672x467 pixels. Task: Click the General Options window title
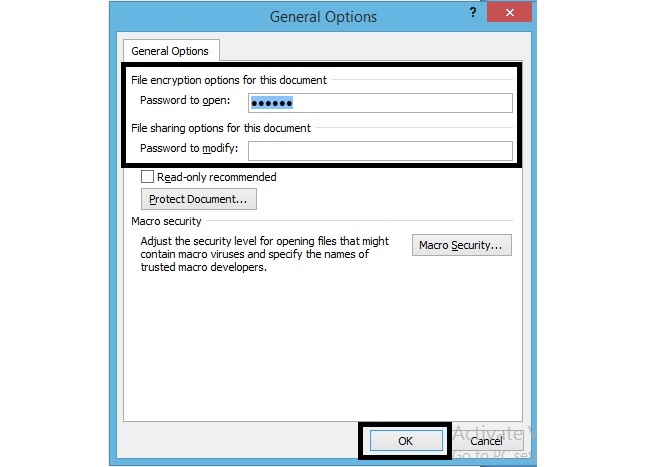point(323,16)
